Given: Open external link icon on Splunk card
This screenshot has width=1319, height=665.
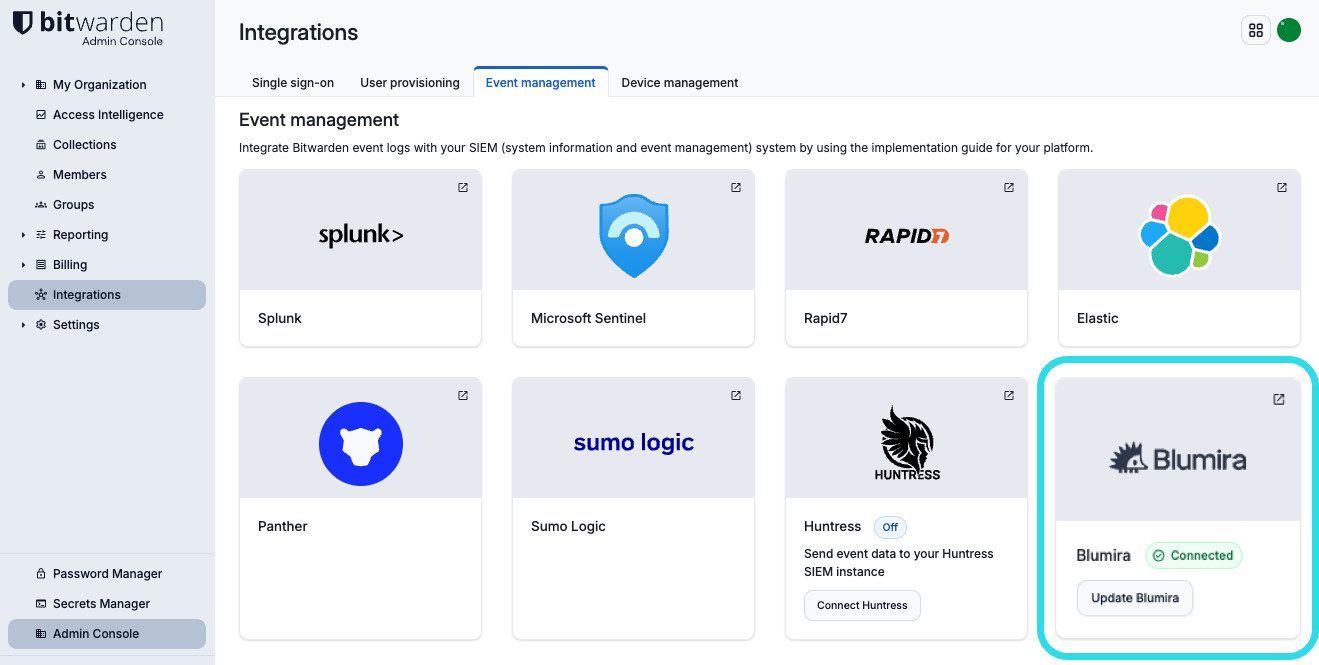Looking at the screenshot, I should (463, 188).
